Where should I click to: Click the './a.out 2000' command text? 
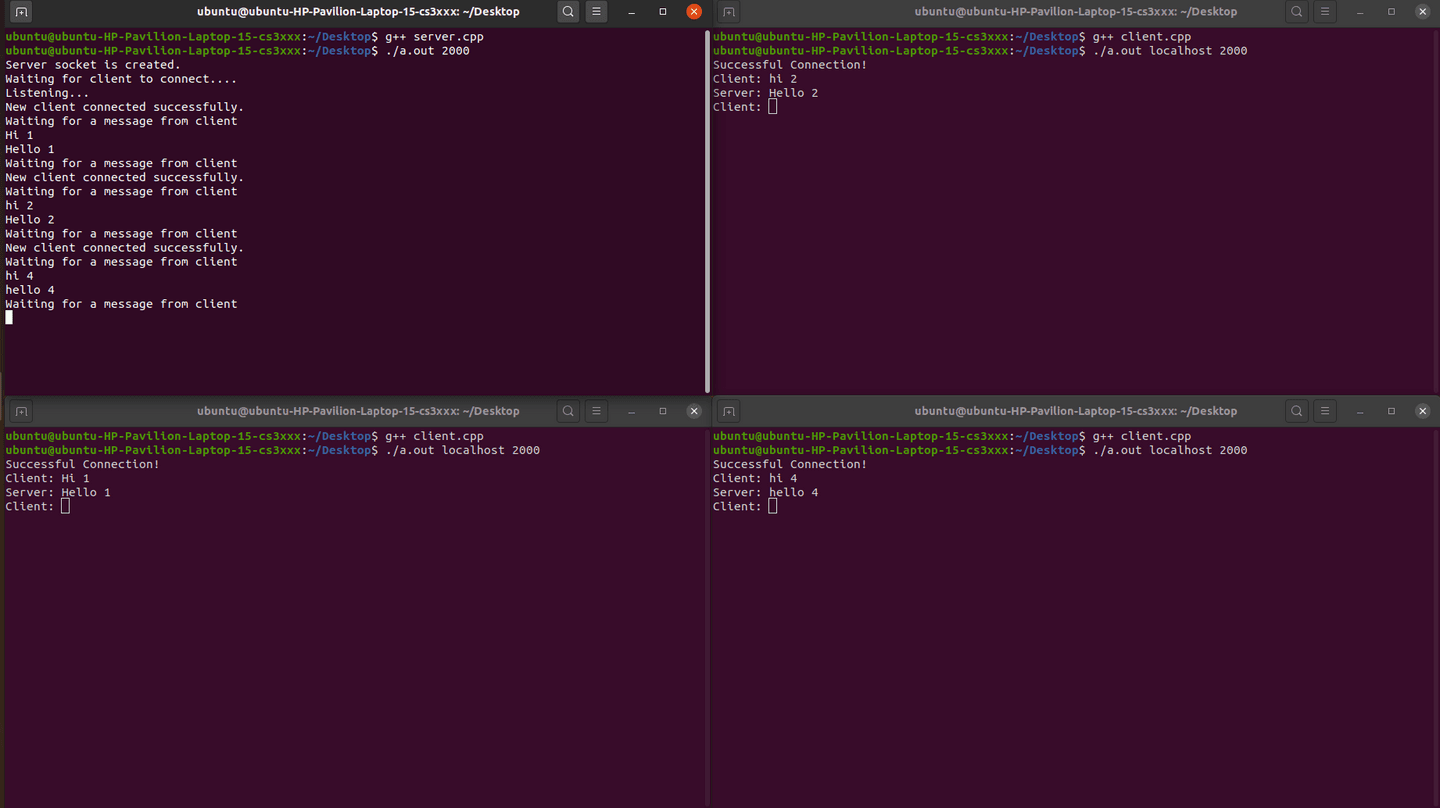[x=427, y=51]
